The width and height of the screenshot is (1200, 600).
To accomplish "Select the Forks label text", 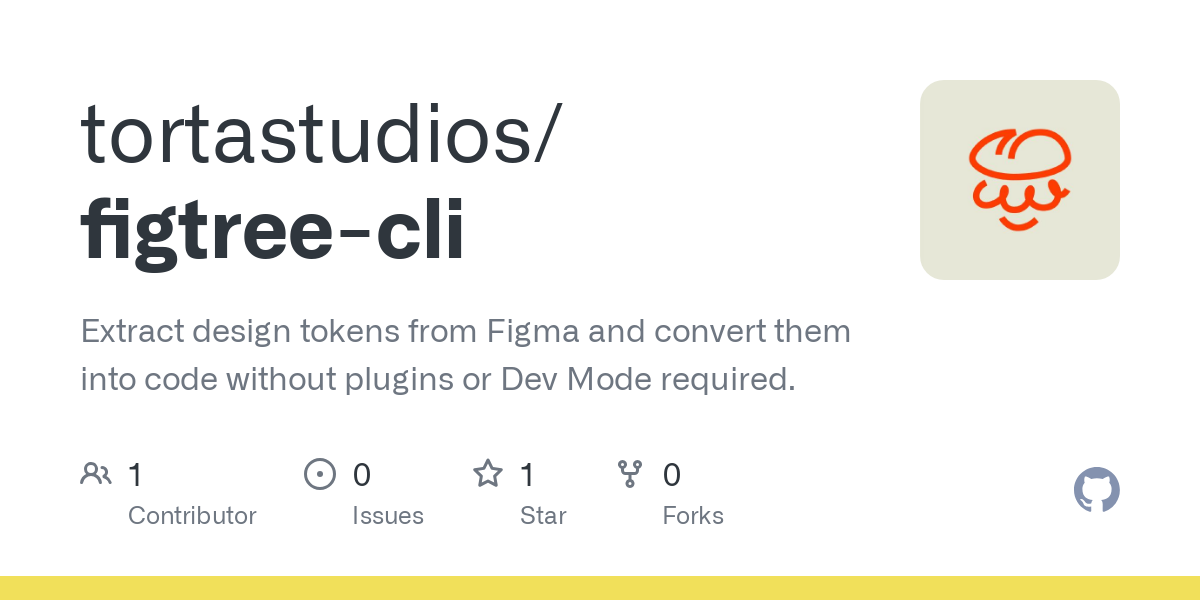I will [693, 516].
